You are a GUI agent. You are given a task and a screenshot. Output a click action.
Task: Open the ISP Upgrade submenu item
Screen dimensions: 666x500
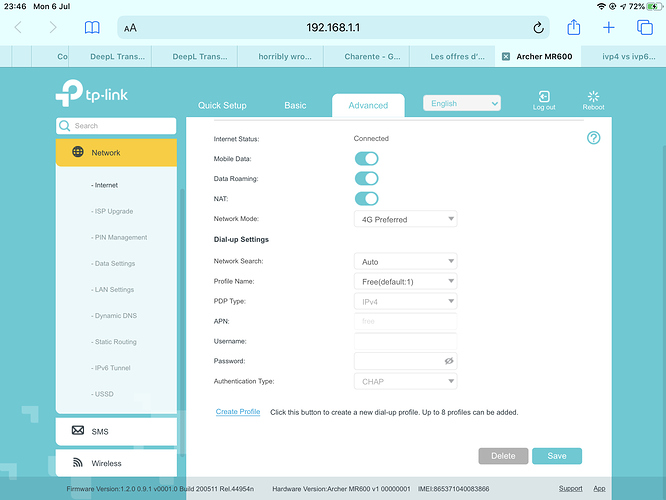112,211
